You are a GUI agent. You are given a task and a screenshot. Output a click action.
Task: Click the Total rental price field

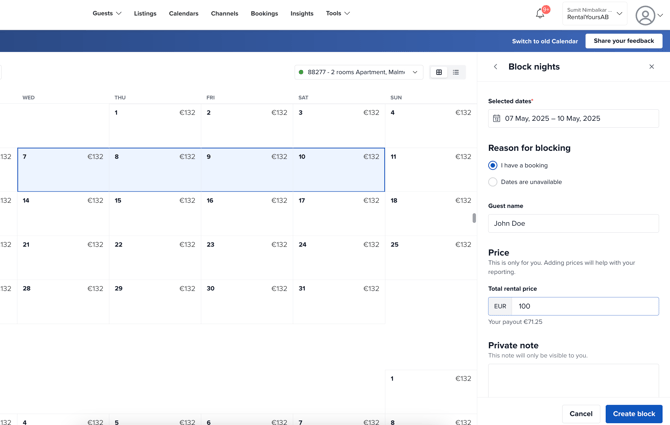(x=585, y=306)
